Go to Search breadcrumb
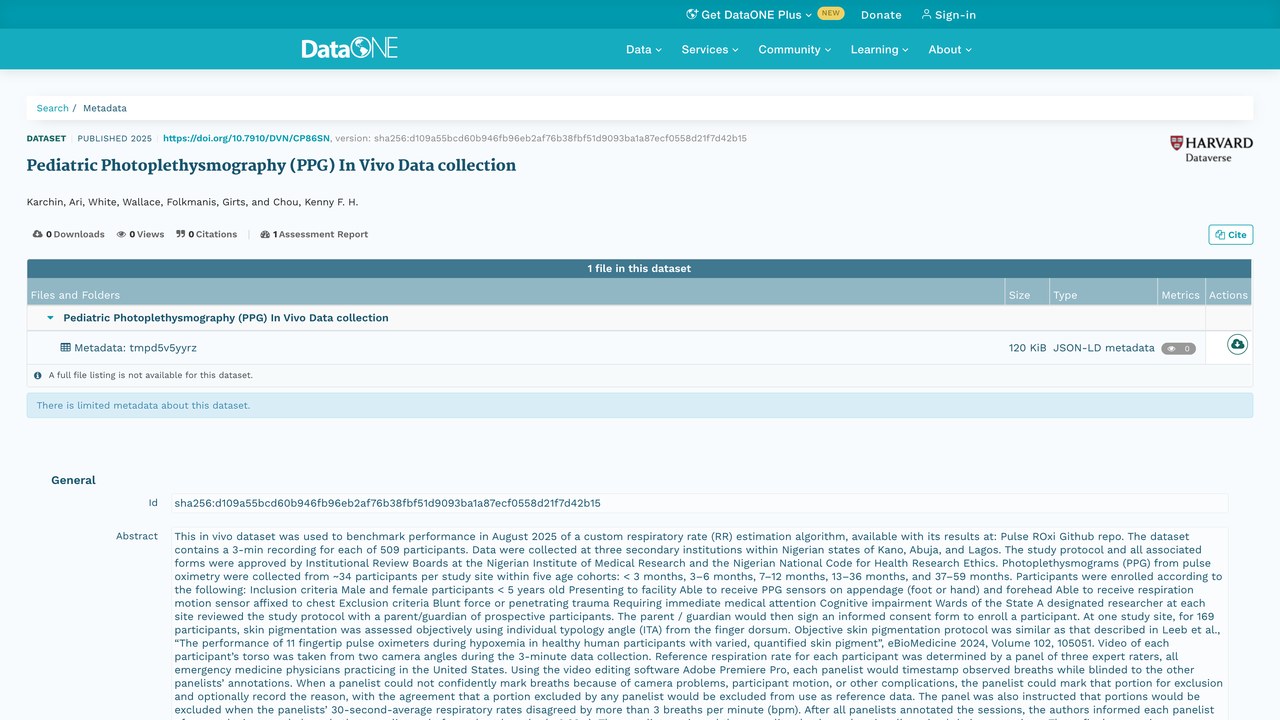The width and height of the screenshot is (1280, 720). point(53,108)
